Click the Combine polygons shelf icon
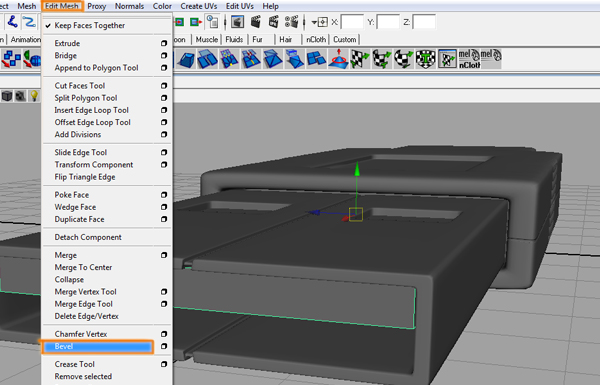 [11, 59]
